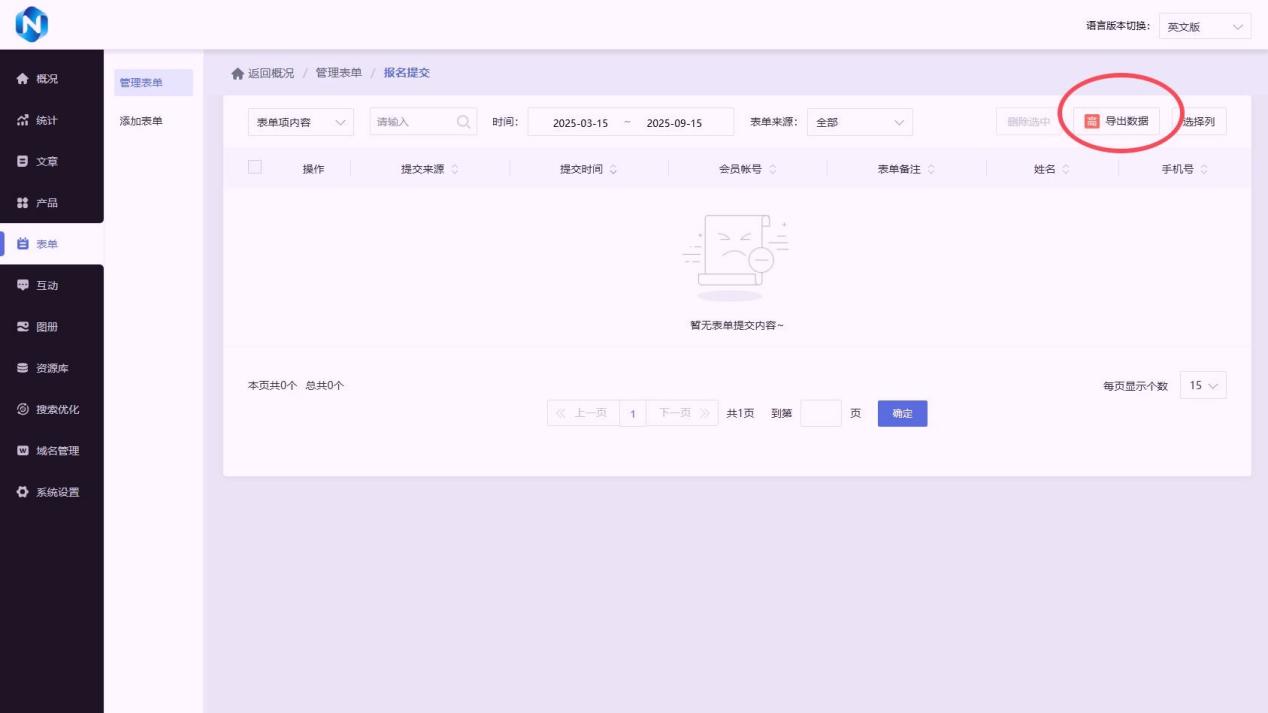This screenshot has width=1268, height=713.
Task: Open the 表单来源 全部 dropdown
Action: pyautogui.click(x=859, y=122)
